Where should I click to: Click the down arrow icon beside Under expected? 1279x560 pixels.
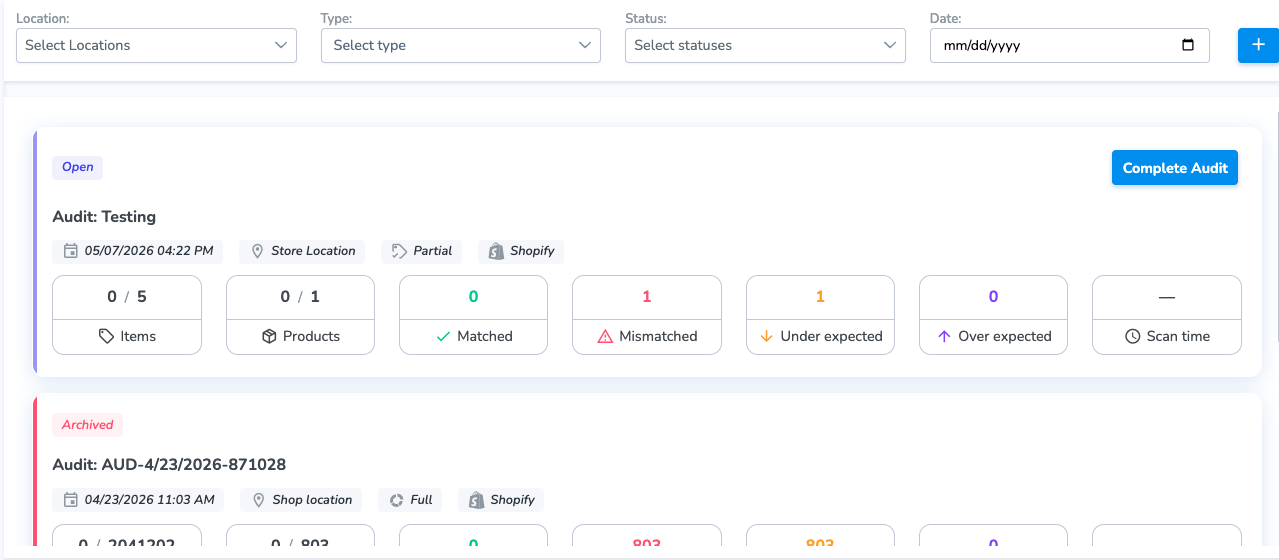tap(767, 337)
